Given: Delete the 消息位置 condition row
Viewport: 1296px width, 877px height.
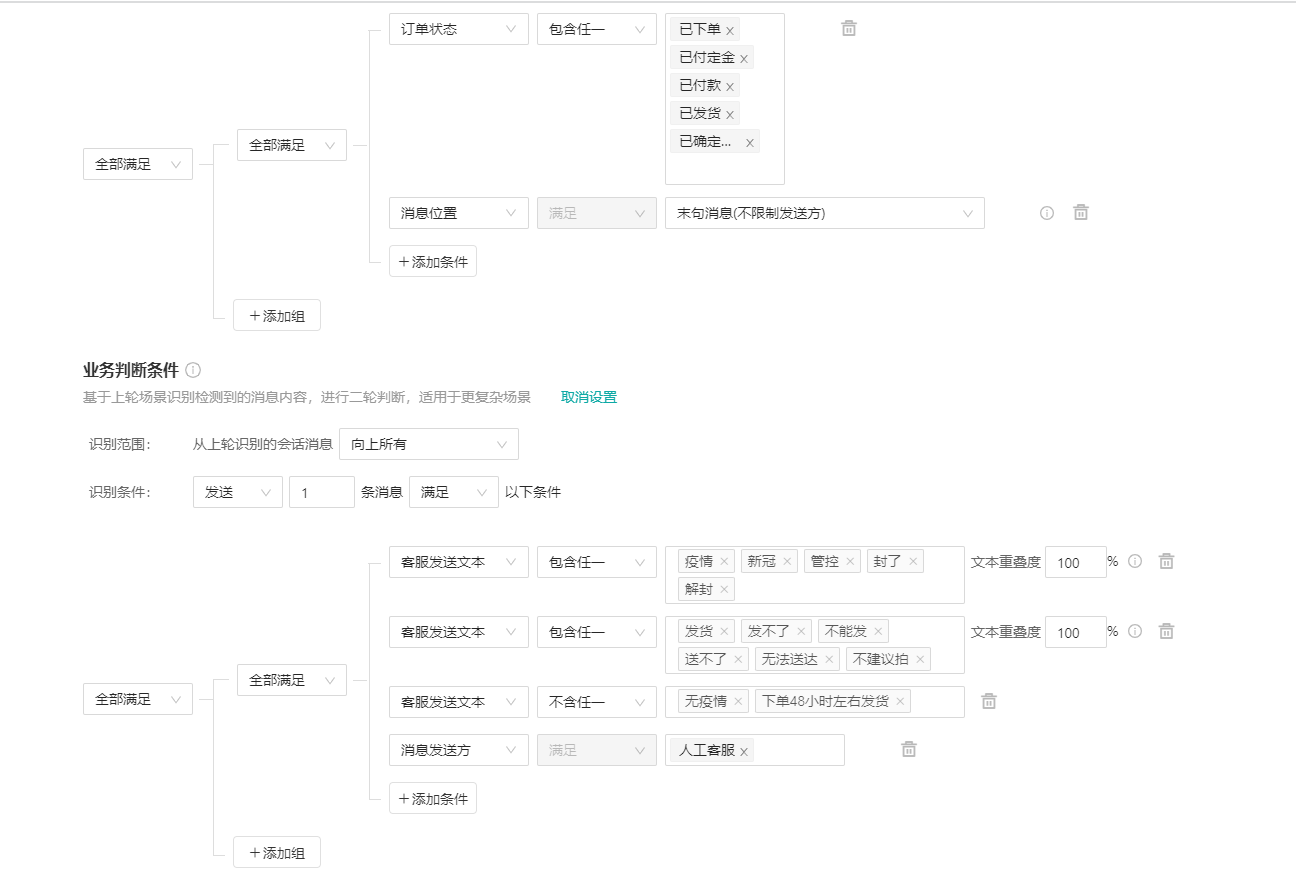Looking at the screenshot, I should (x=1081, y=212).
